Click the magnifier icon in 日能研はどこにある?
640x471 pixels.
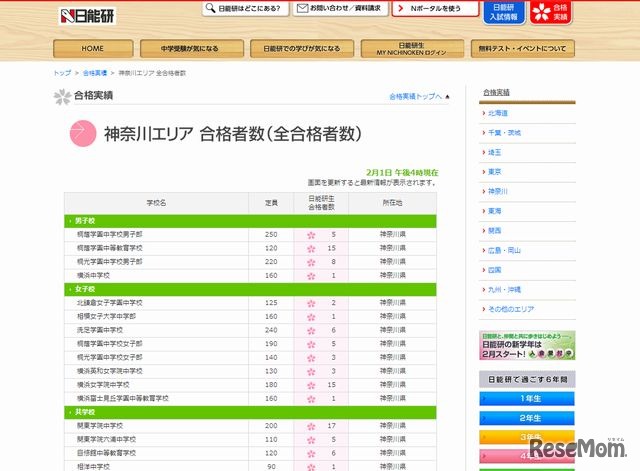210,8
